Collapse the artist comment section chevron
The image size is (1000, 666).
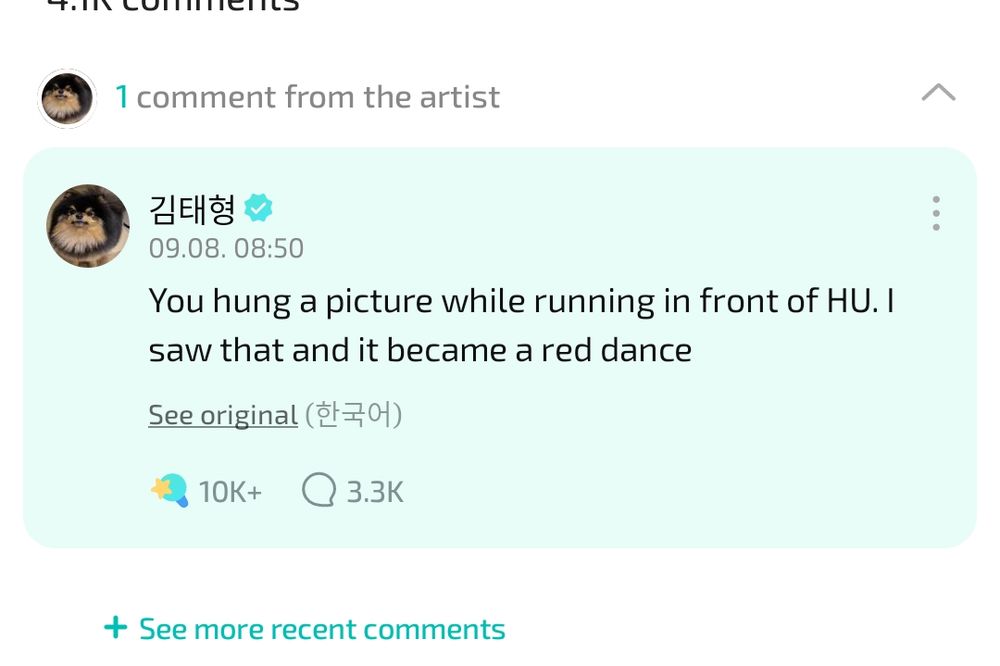(x=937, y=94)
